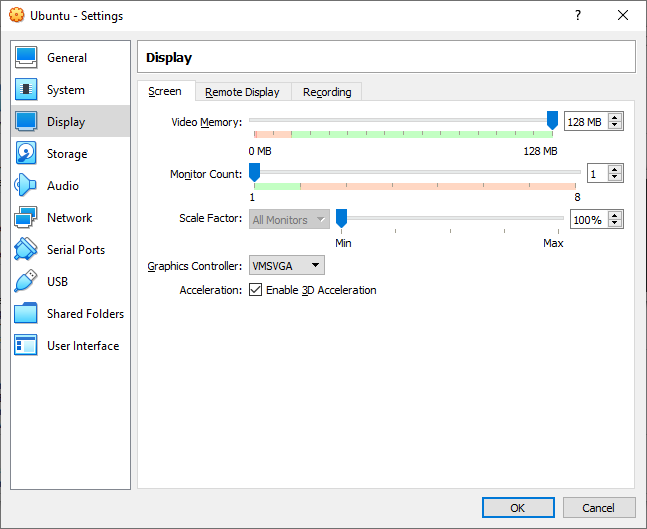Select the Shared Folders folder icon
The width and height of the screenshot is (647, 529).
26,313
